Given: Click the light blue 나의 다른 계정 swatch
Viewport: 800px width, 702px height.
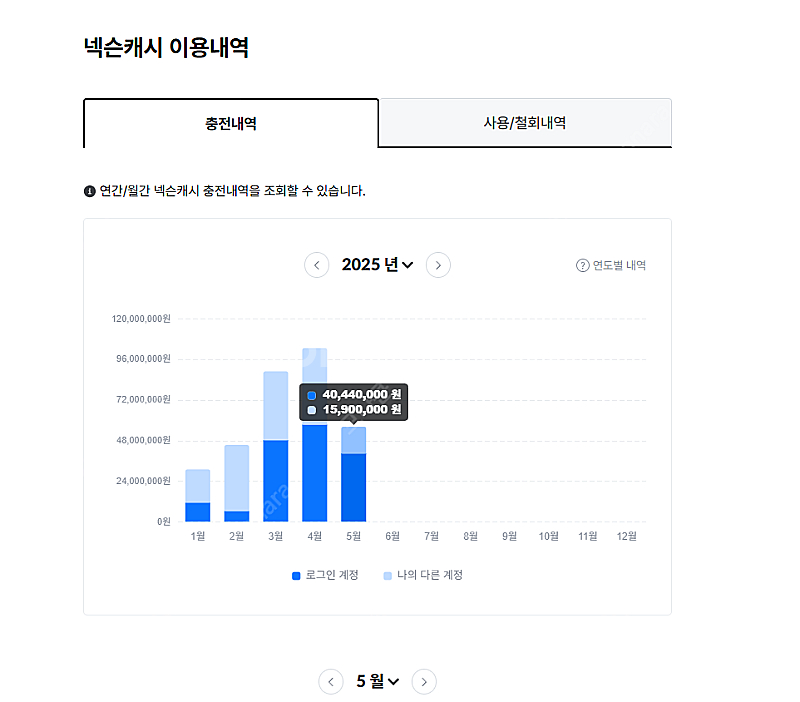Looking at the screenshot, I should tap(388, 576).
